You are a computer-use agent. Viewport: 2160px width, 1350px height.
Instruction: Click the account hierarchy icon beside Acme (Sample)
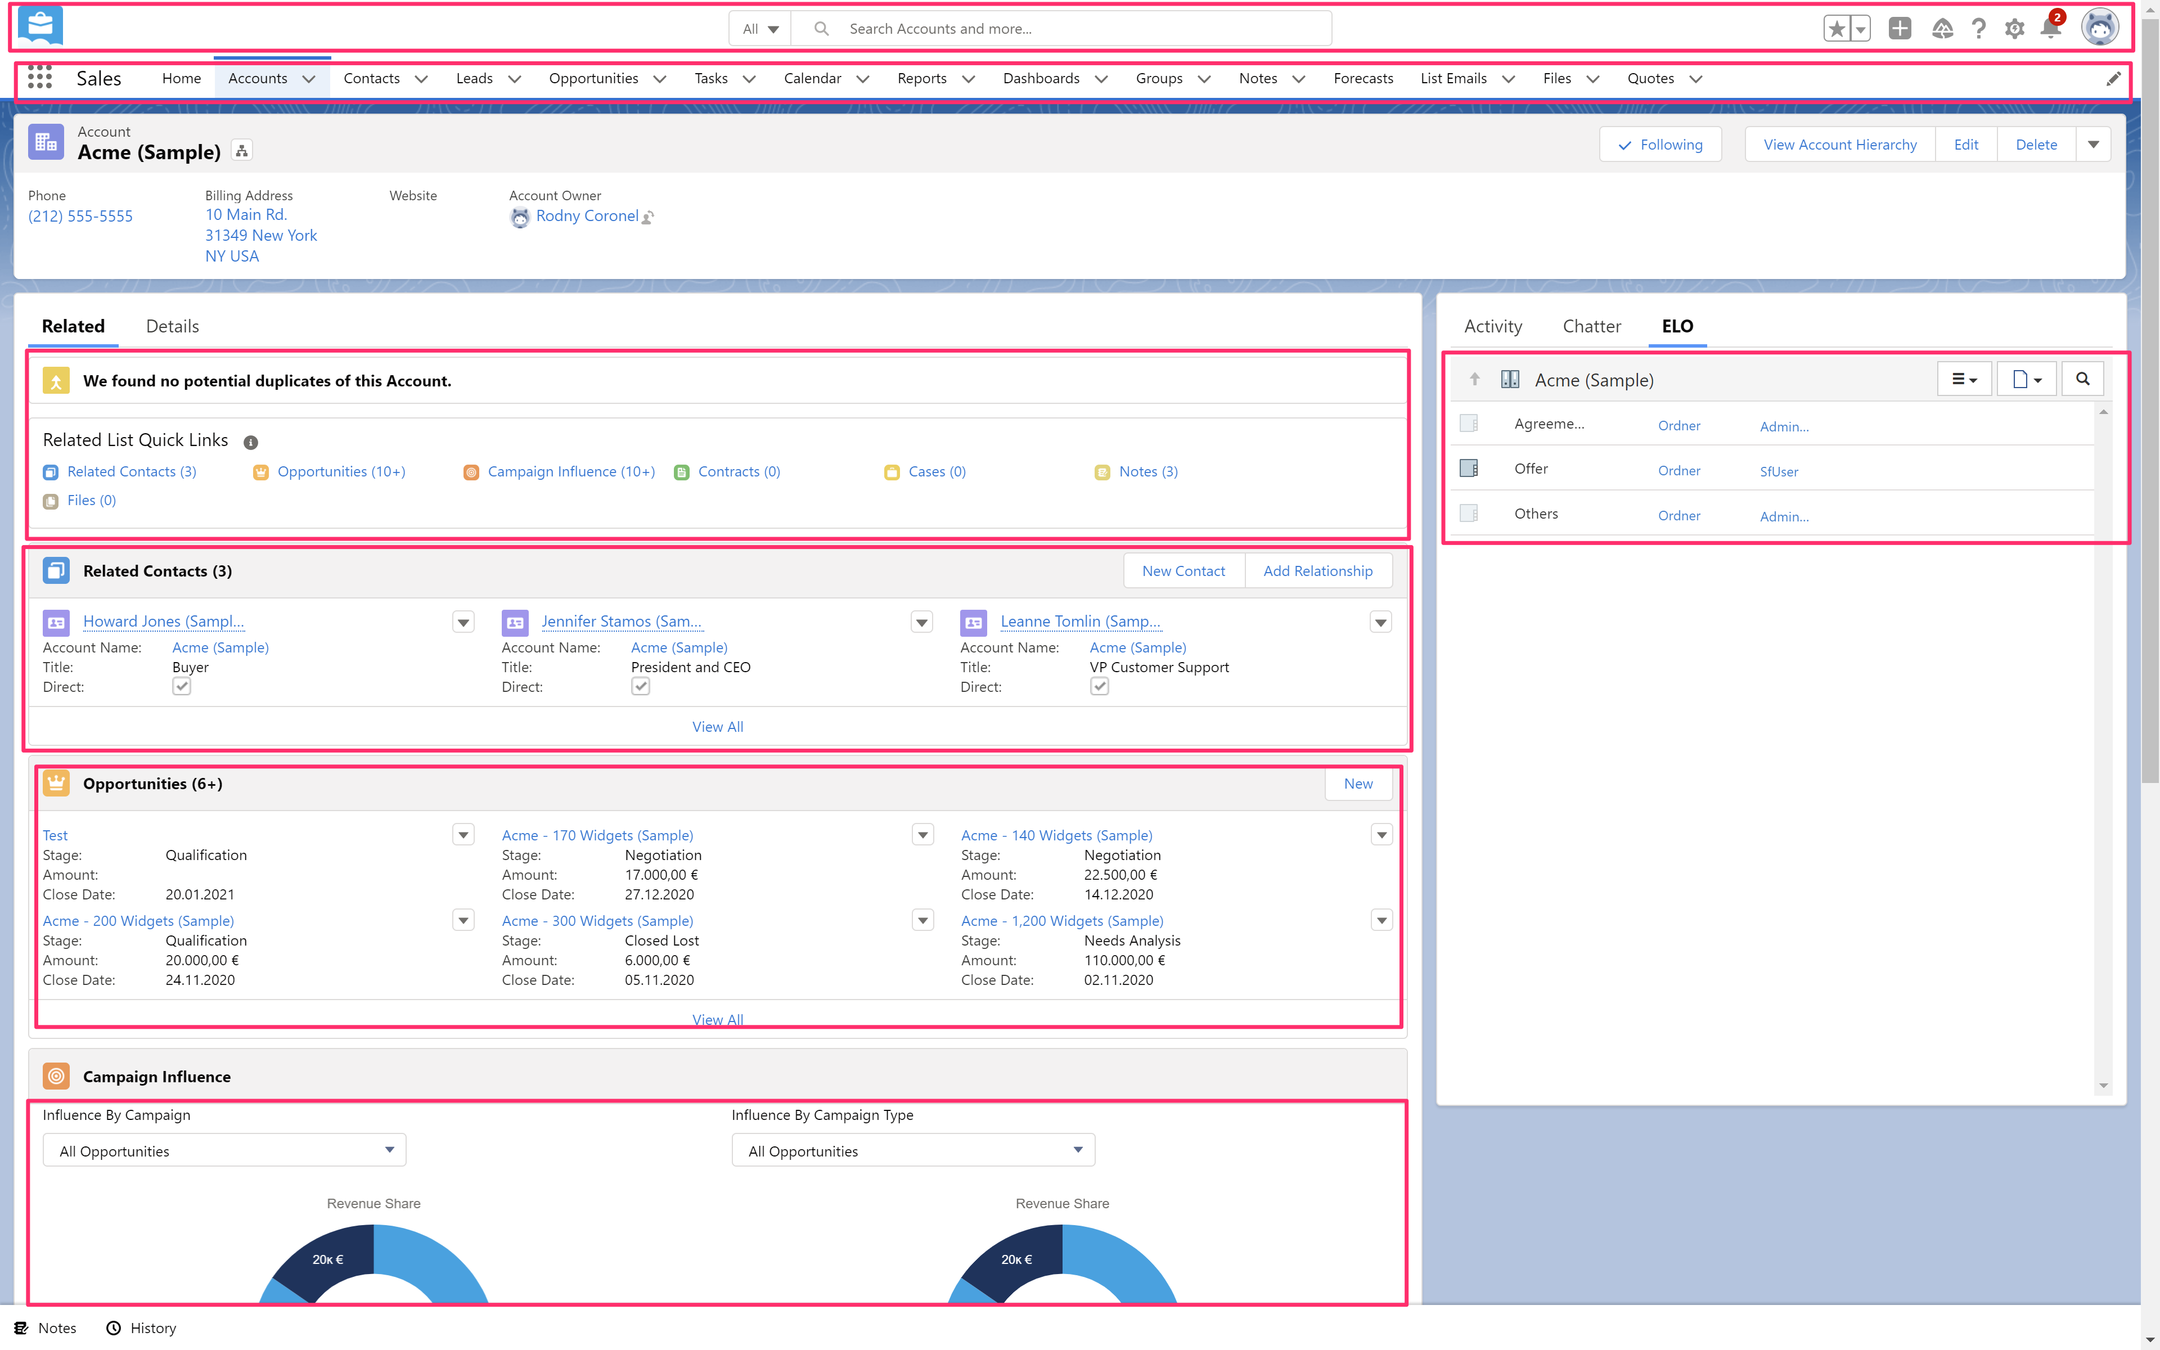coord(241,151)
